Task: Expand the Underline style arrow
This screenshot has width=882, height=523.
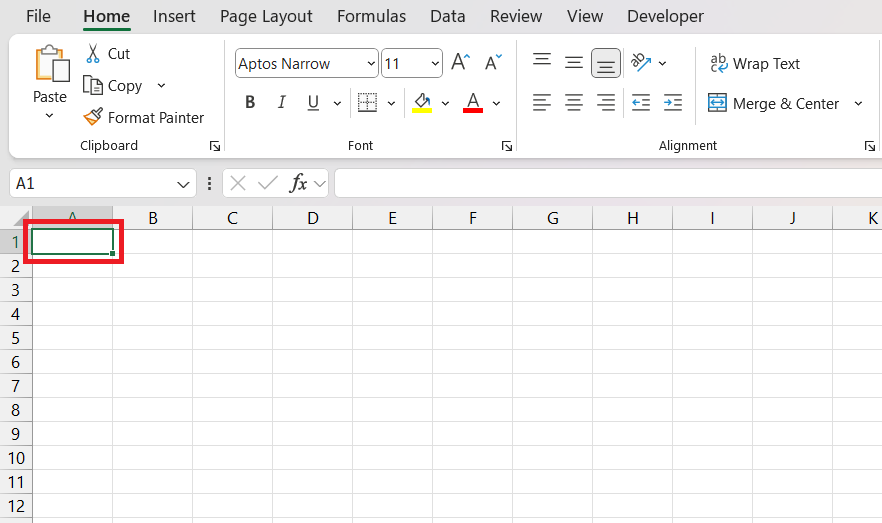Action: click(x=337, y=103)
